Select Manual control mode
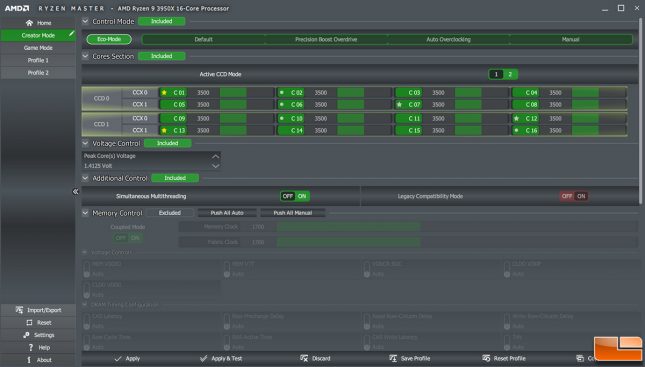This screenshot has width=645, height=367. [571, 39]
